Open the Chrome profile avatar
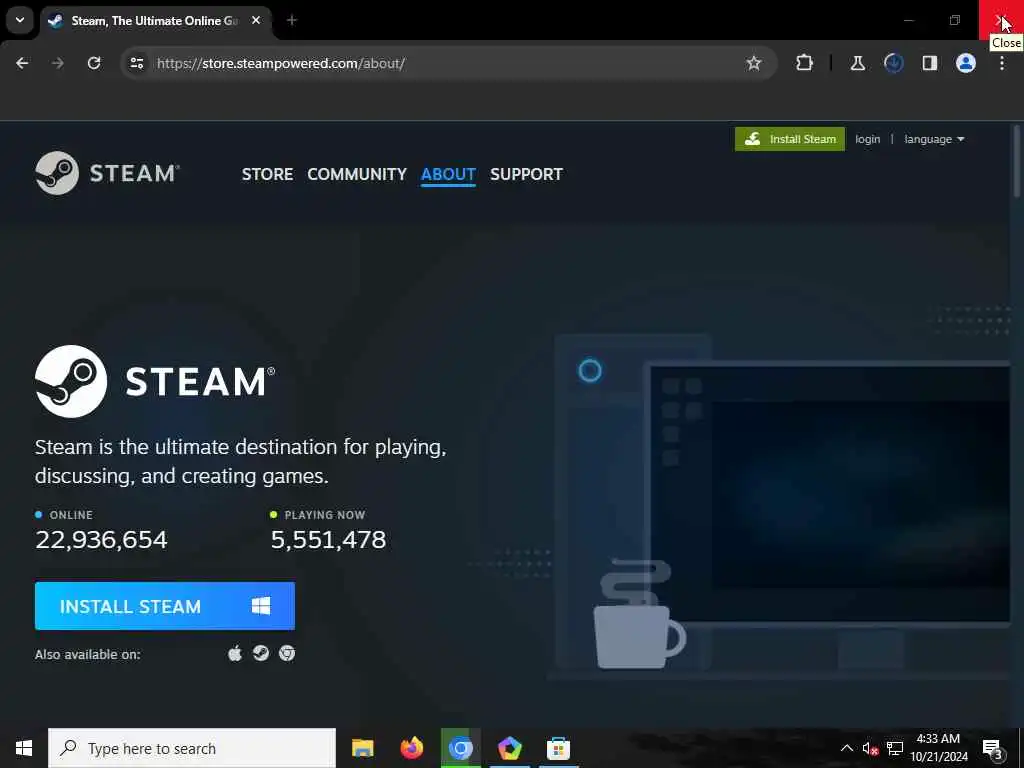Viewport: 1024px width, 768px height. pyautogui.click(x=966, y=63)
